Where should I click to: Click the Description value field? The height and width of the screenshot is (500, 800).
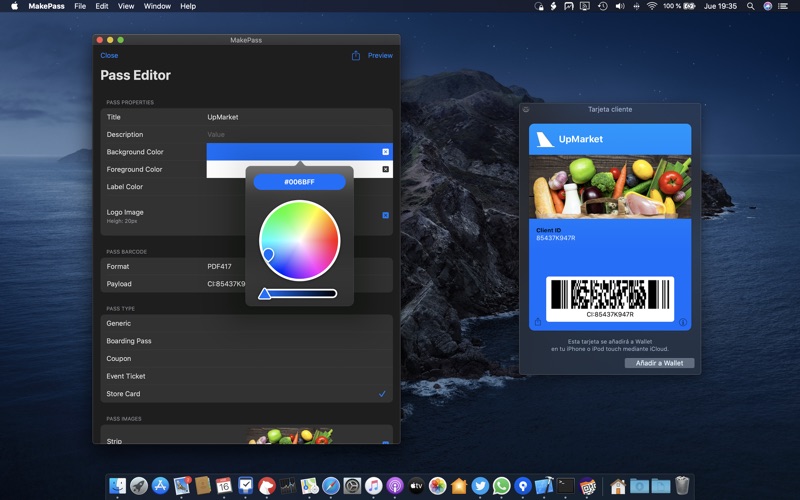click(x=299, y=134)
